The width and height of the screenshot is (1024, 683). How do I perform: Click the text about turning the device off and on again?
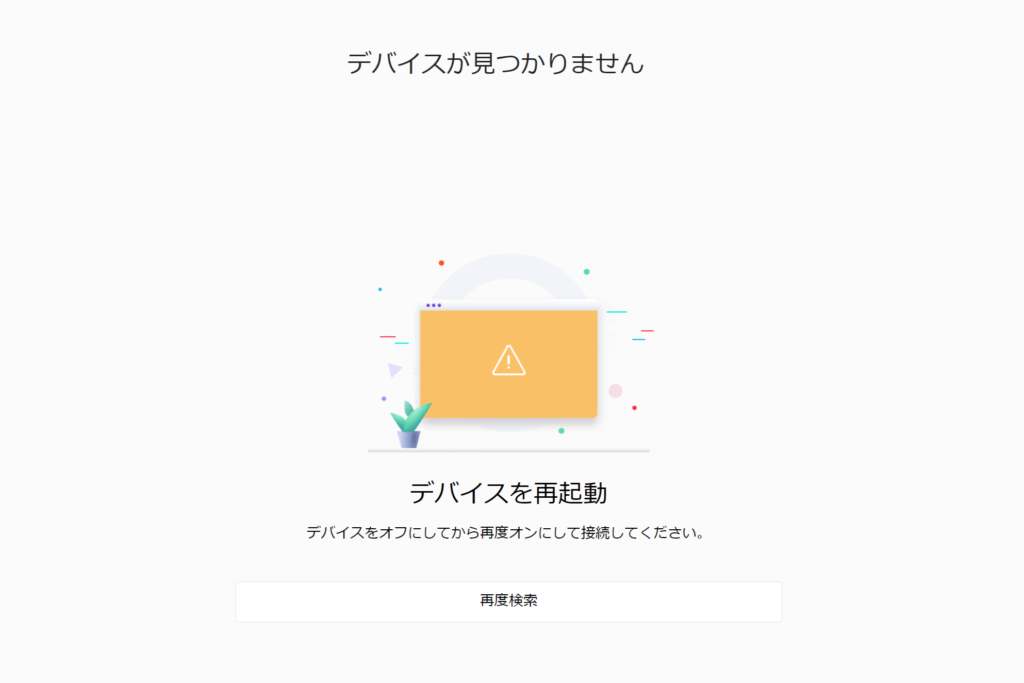point(505,533)
